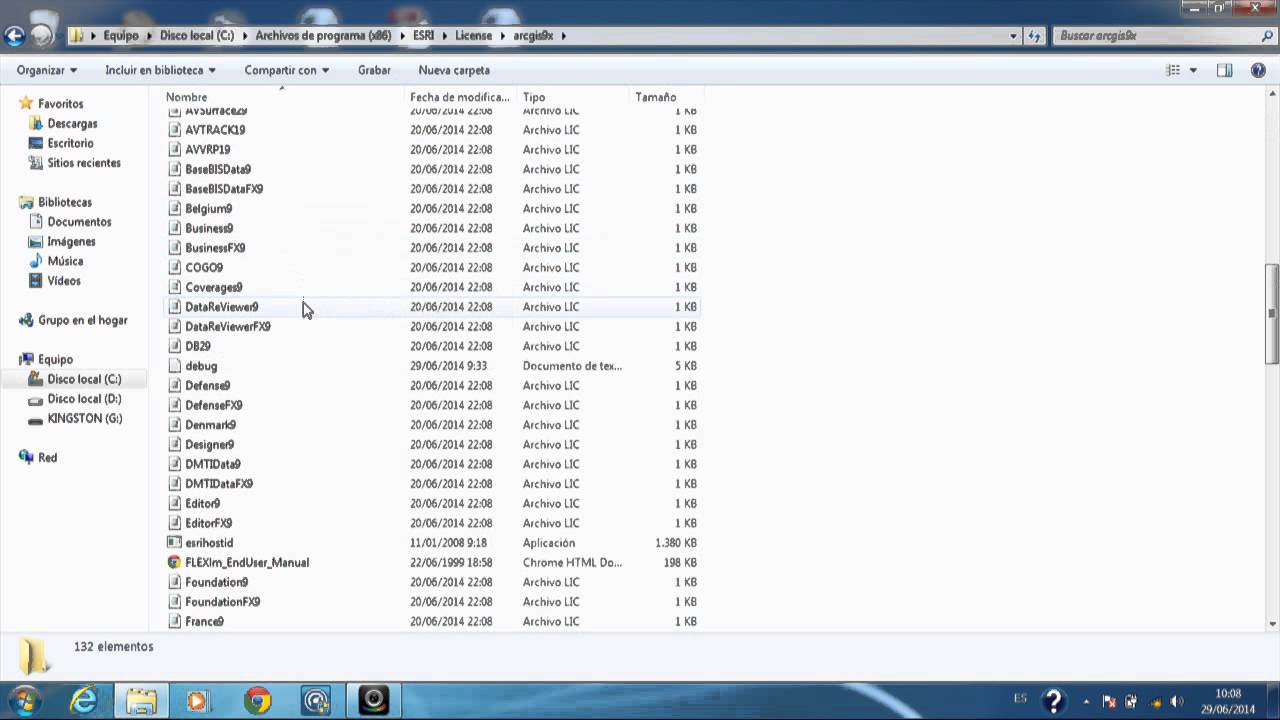Expand the chevron after arcgis9x in path
This screenshot has height=720, width=1280.
click(563, 35)
